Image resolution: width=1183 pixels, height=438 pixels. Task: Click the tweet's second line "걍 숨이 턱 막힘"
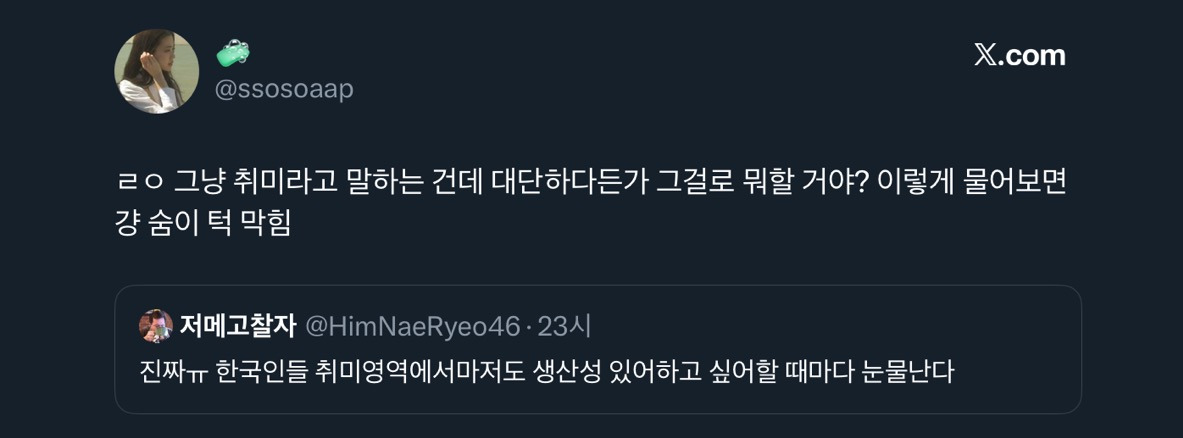[203, 224]
